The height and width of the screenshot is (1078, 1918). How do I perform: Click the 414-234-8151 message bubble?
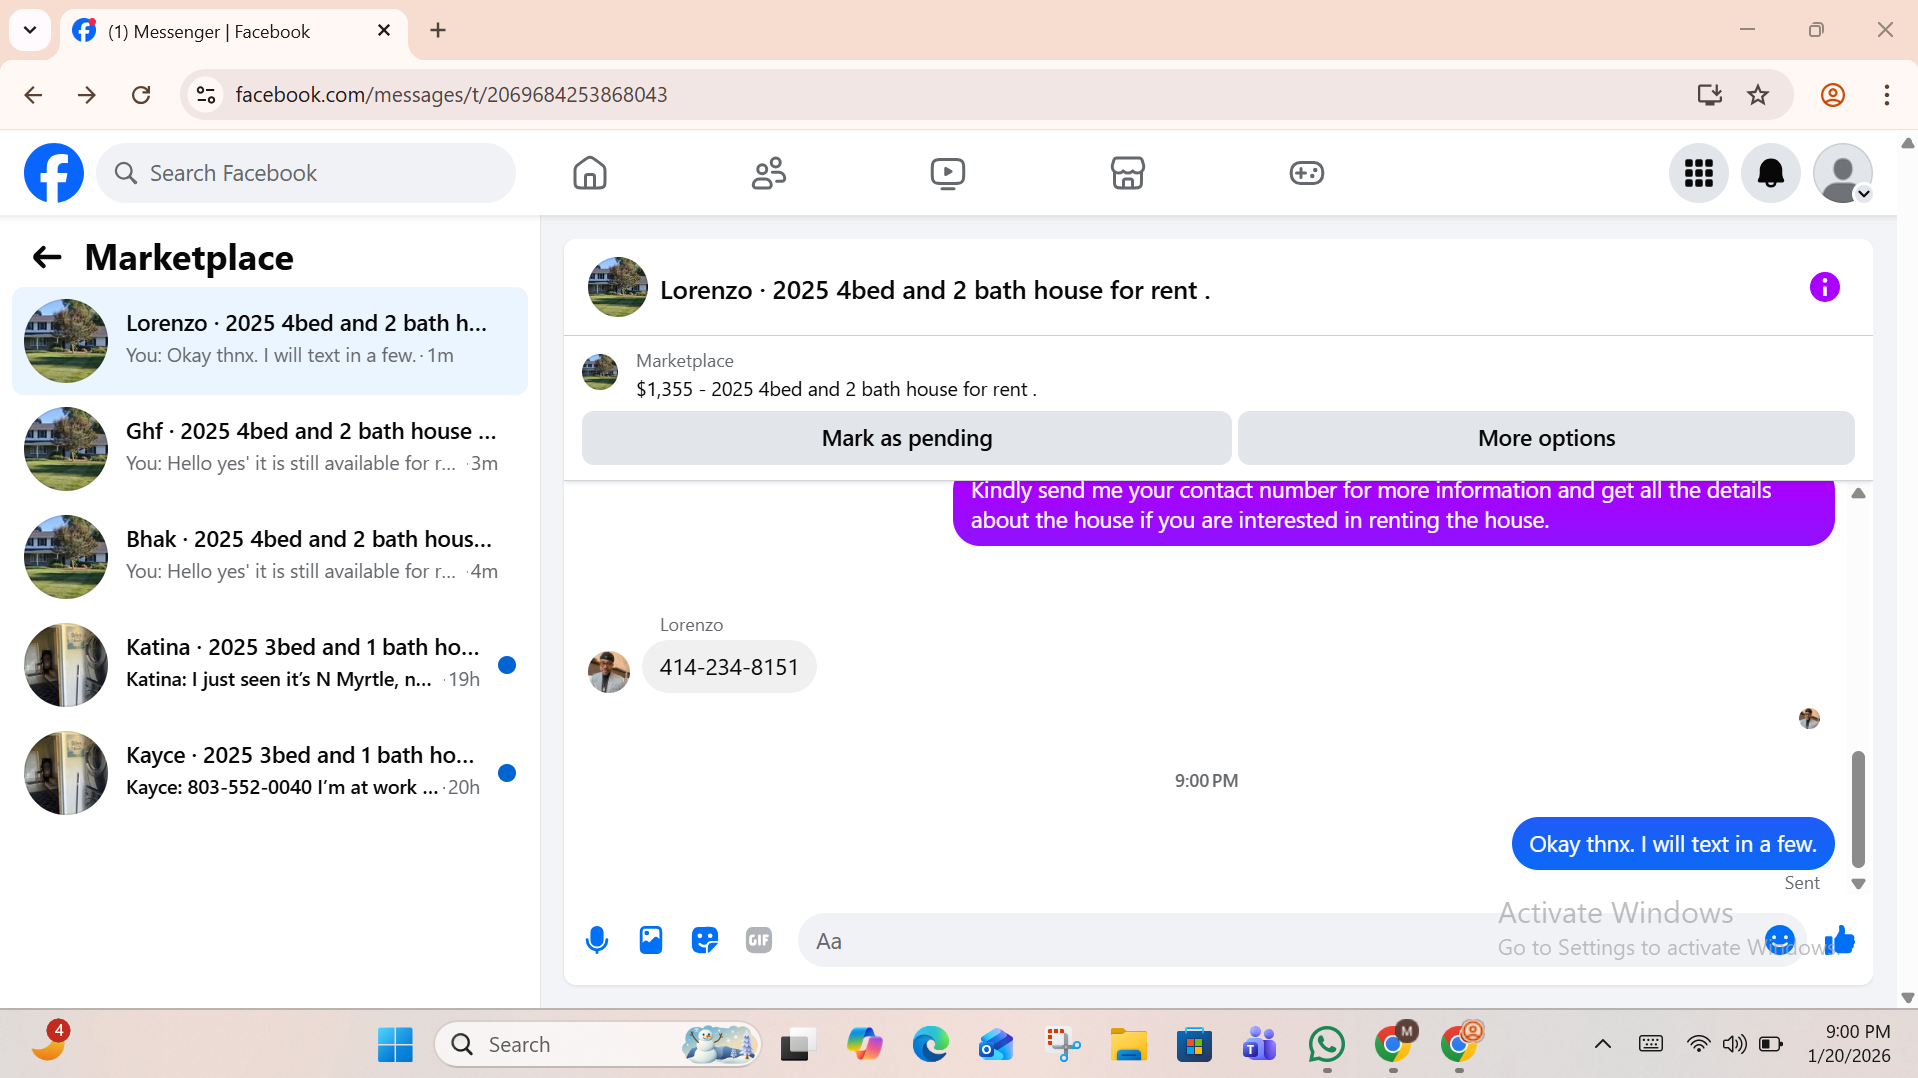click(x=729, y=667)
